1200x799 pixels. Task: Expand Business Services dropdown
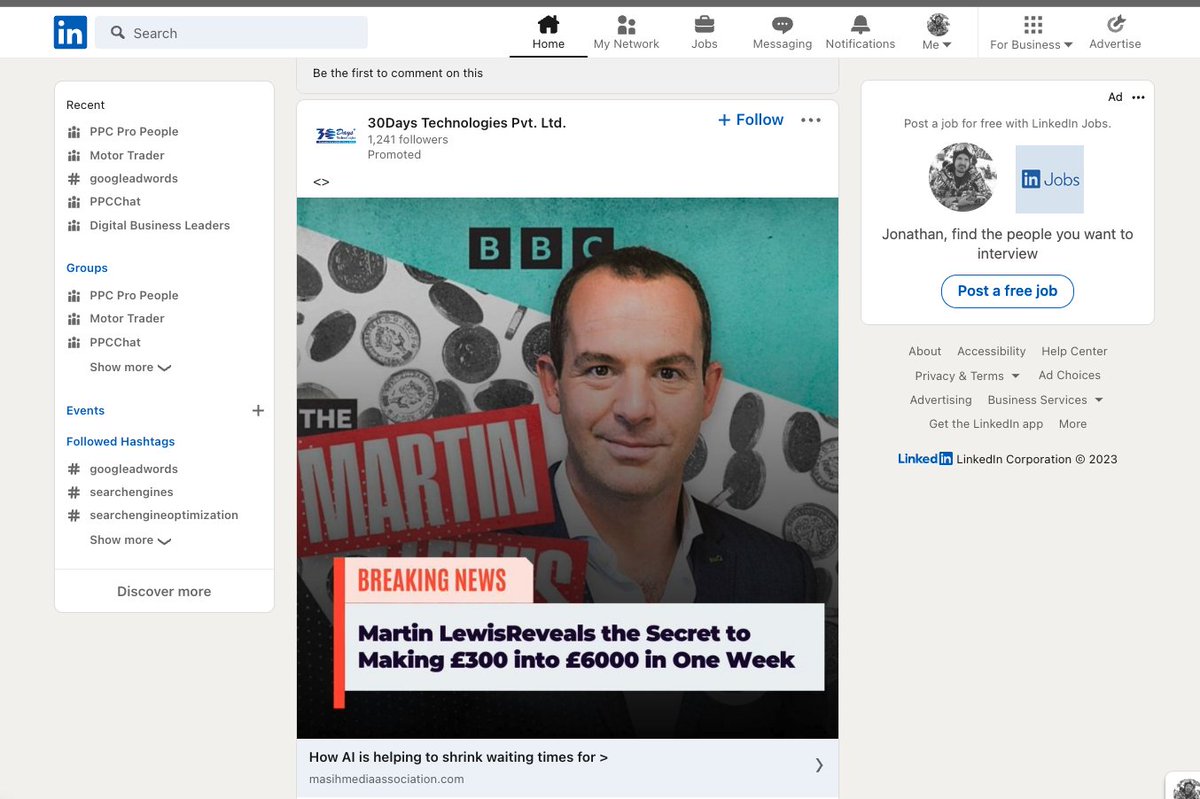point(1045,400)
